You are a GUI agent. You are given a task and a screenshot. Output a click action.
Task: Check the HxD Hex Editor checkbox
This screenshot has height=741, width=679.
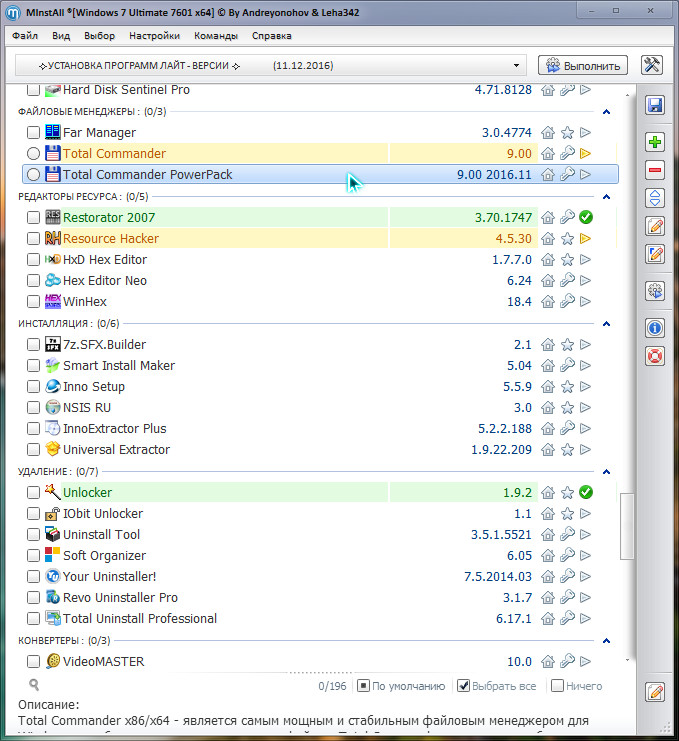coord(33,259)
